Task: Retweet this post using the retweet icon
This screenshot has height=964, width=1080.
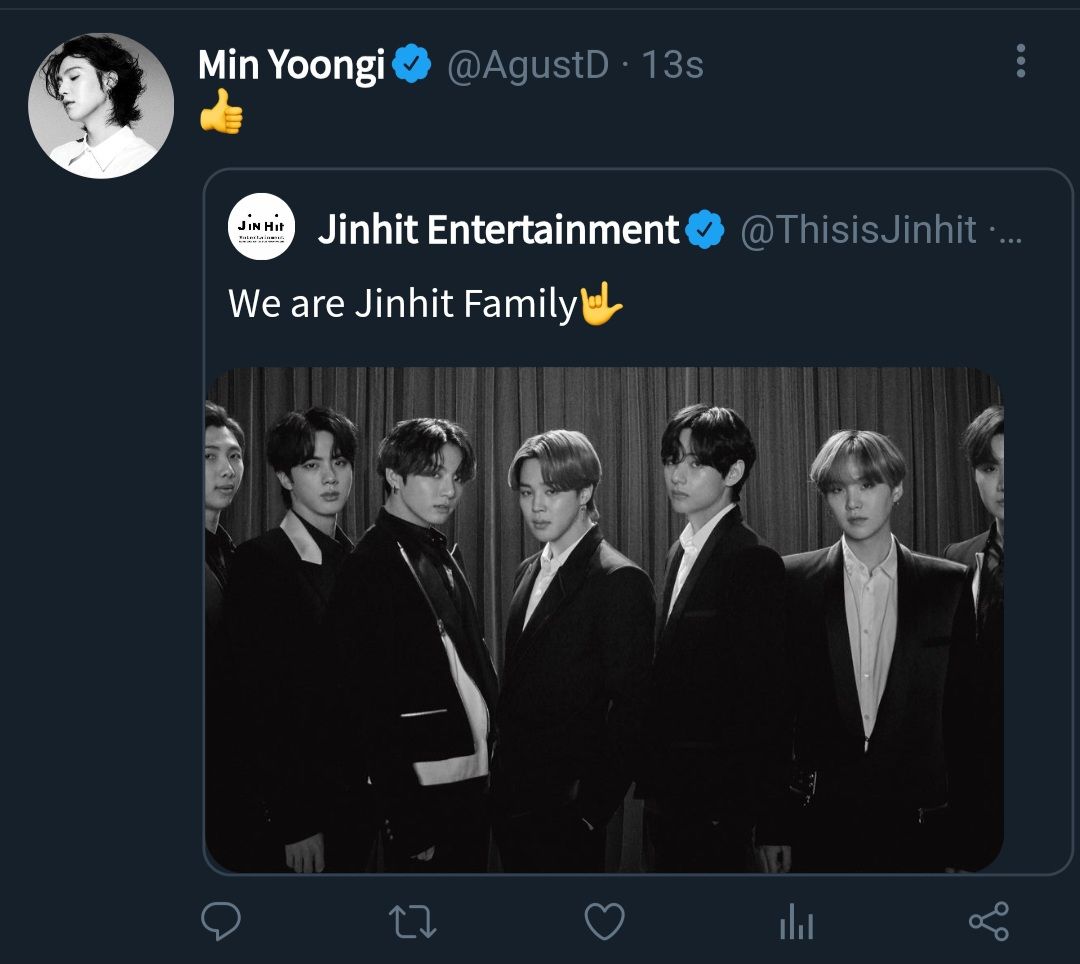Action: click(x=412, y=921)
